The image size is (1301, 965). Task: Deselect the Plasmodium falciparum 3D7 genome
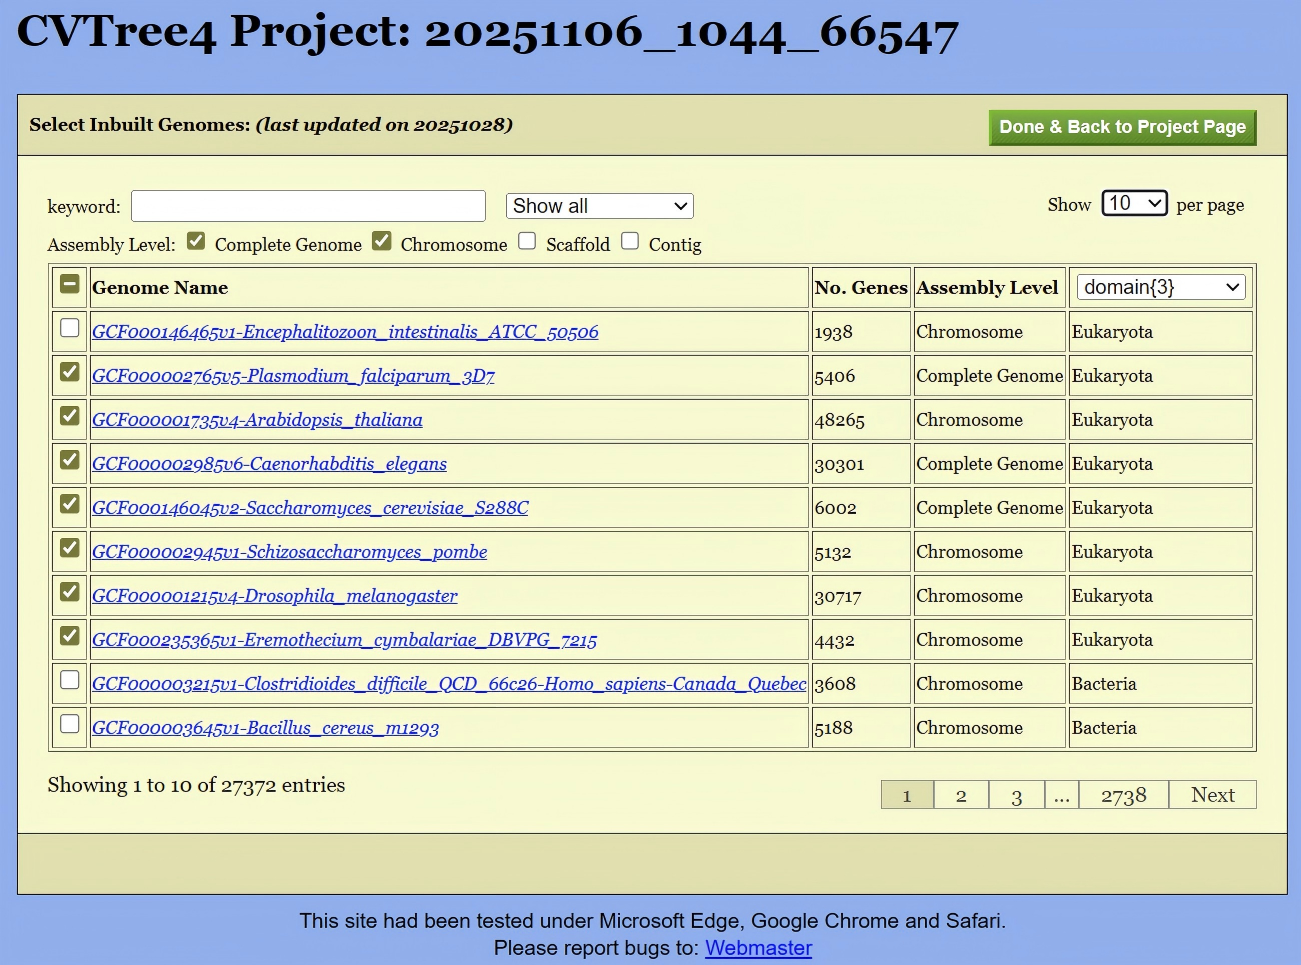pyautogui.click(x=69, y=371)
